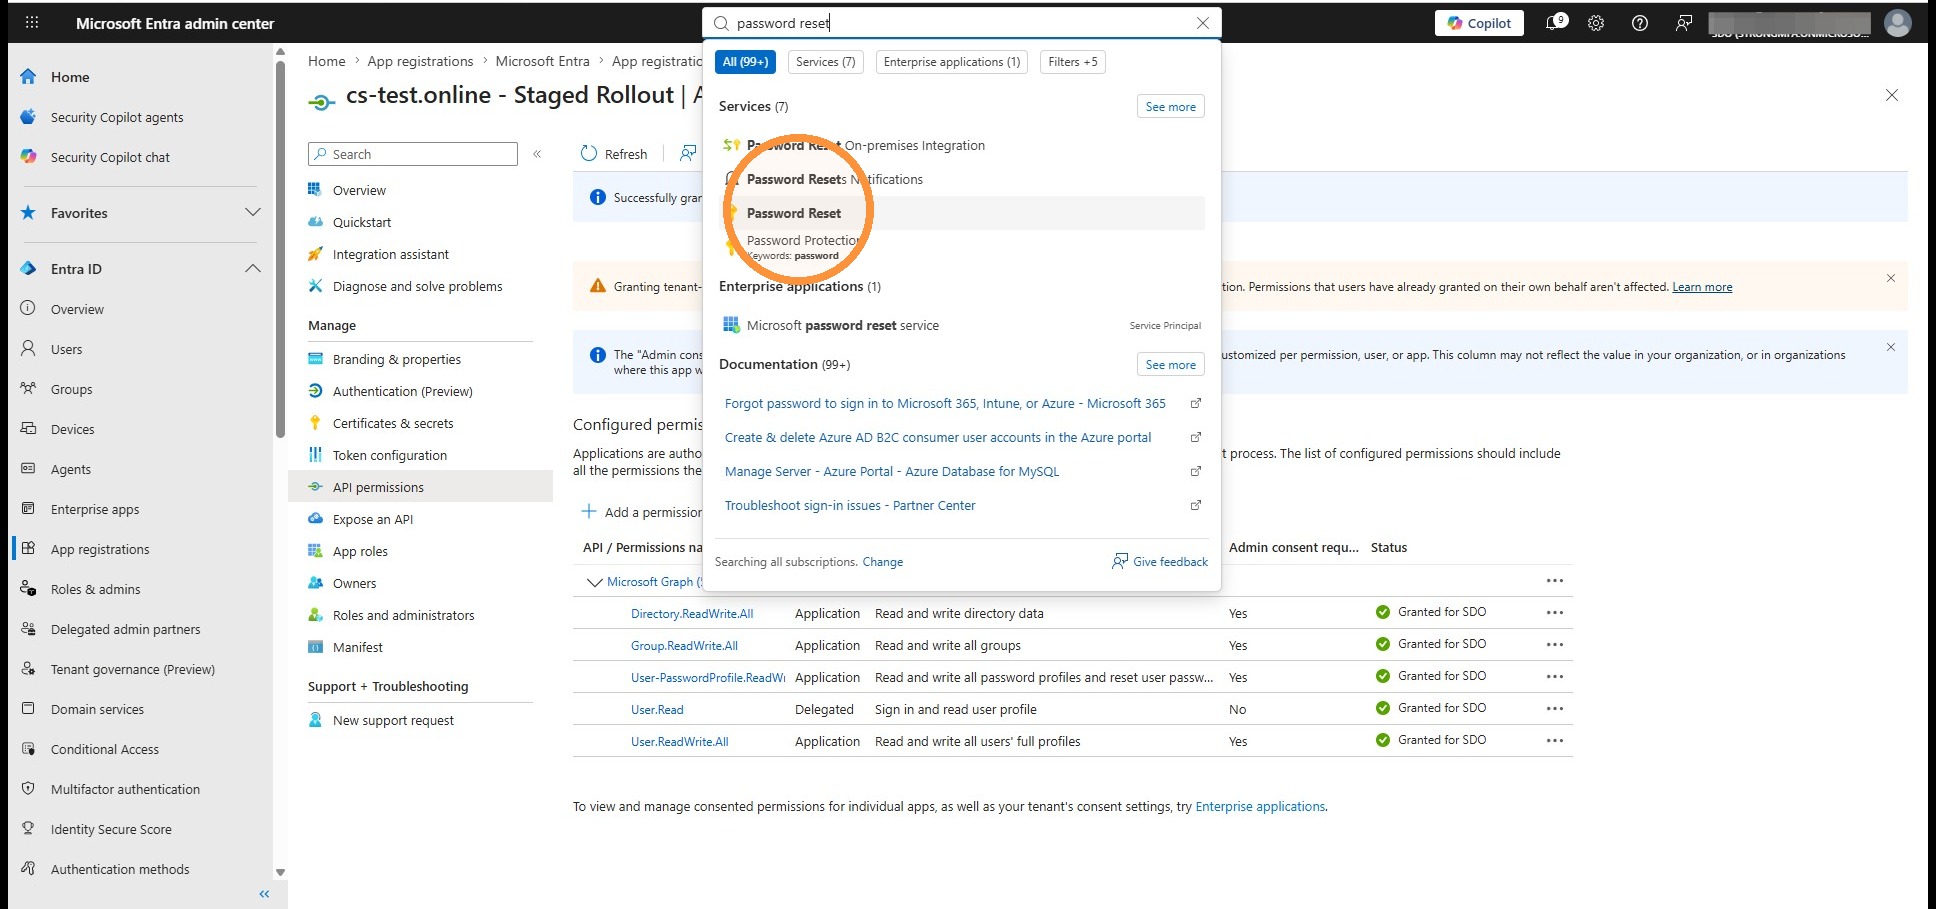Open Password Resets Notifications result
Viewport: 1936px width, 909px height.
click(x=962, y=179)
